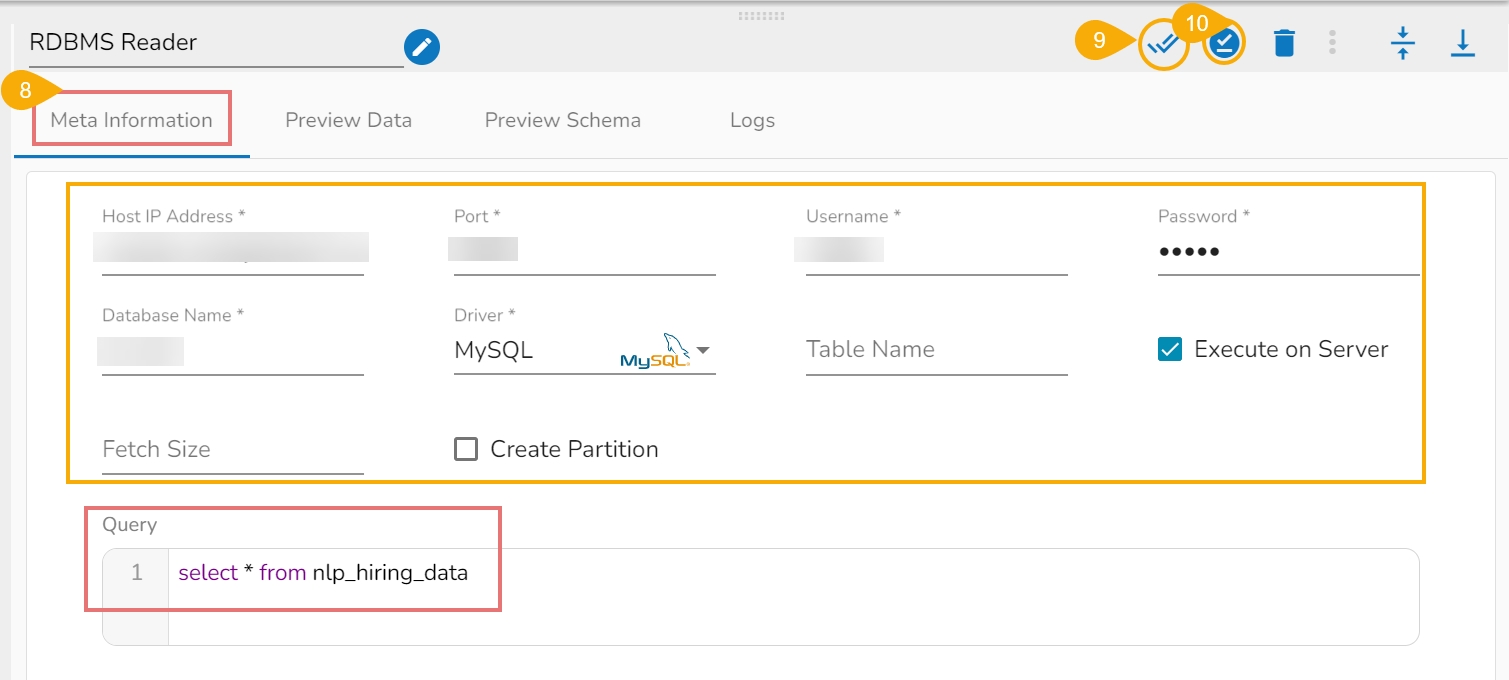Expand the Driver dropdown arrow
This screenshot has width=1509, height=680.
[703, 350]
